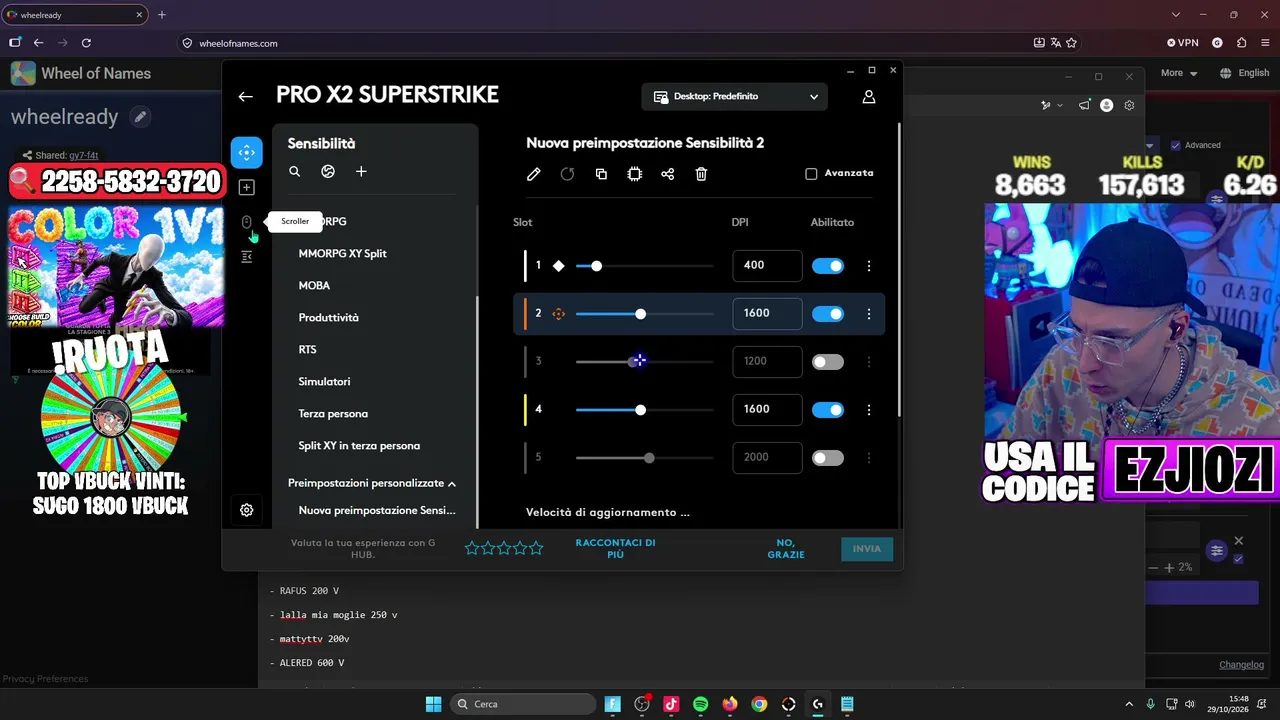Select the MOBA preset

click(x=314, y=286)
